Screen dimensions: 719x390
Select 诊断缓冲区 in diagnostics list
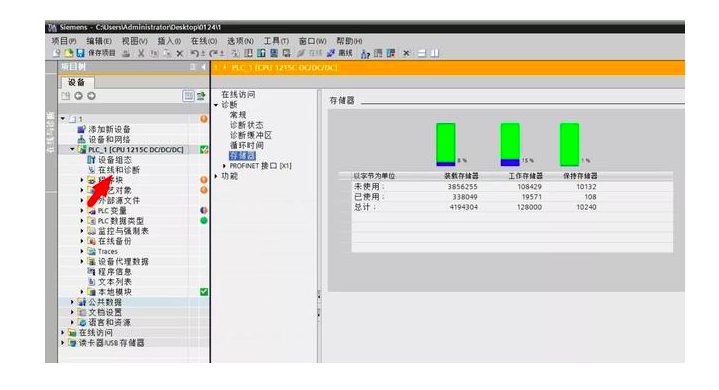[251, 135]
